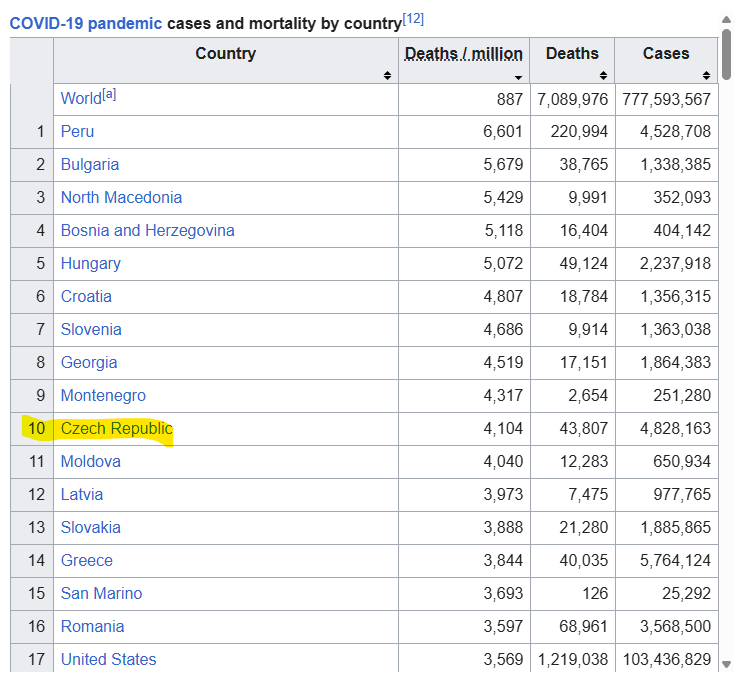Image resolution: width=740 pixels, height=692 pixels.
Task: Open San Marino country link
Action: point(101,594)
